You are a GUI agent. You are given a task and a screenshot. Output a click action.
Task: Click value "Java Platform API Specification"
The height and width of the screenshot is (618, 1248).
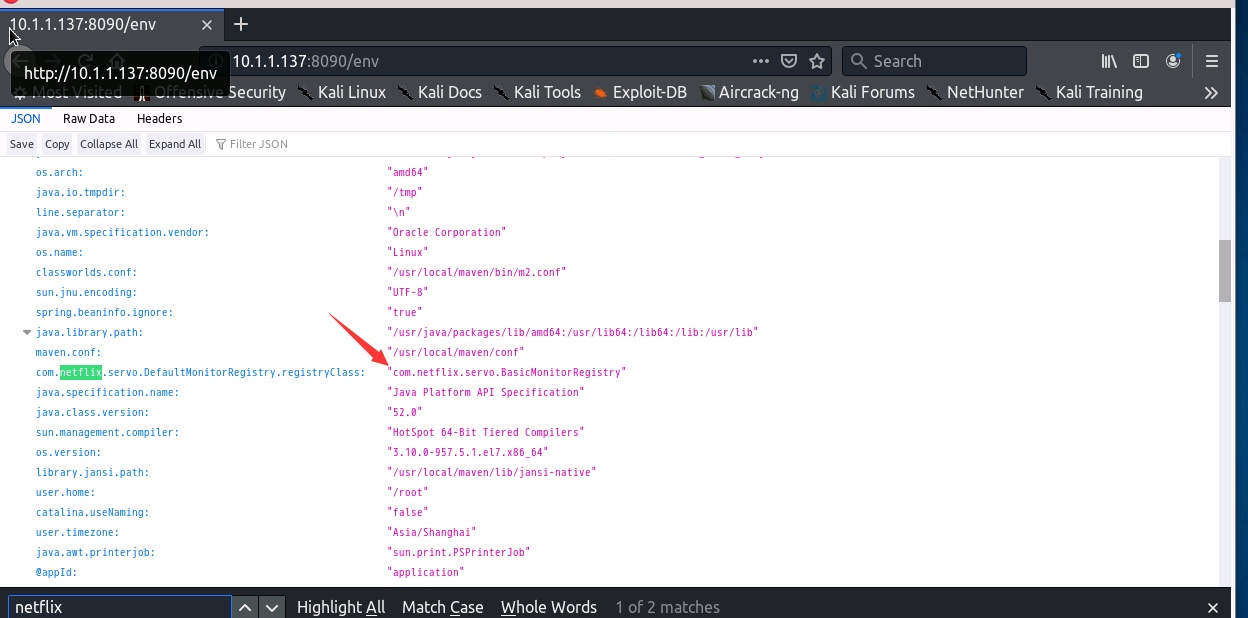pos(486,392)
